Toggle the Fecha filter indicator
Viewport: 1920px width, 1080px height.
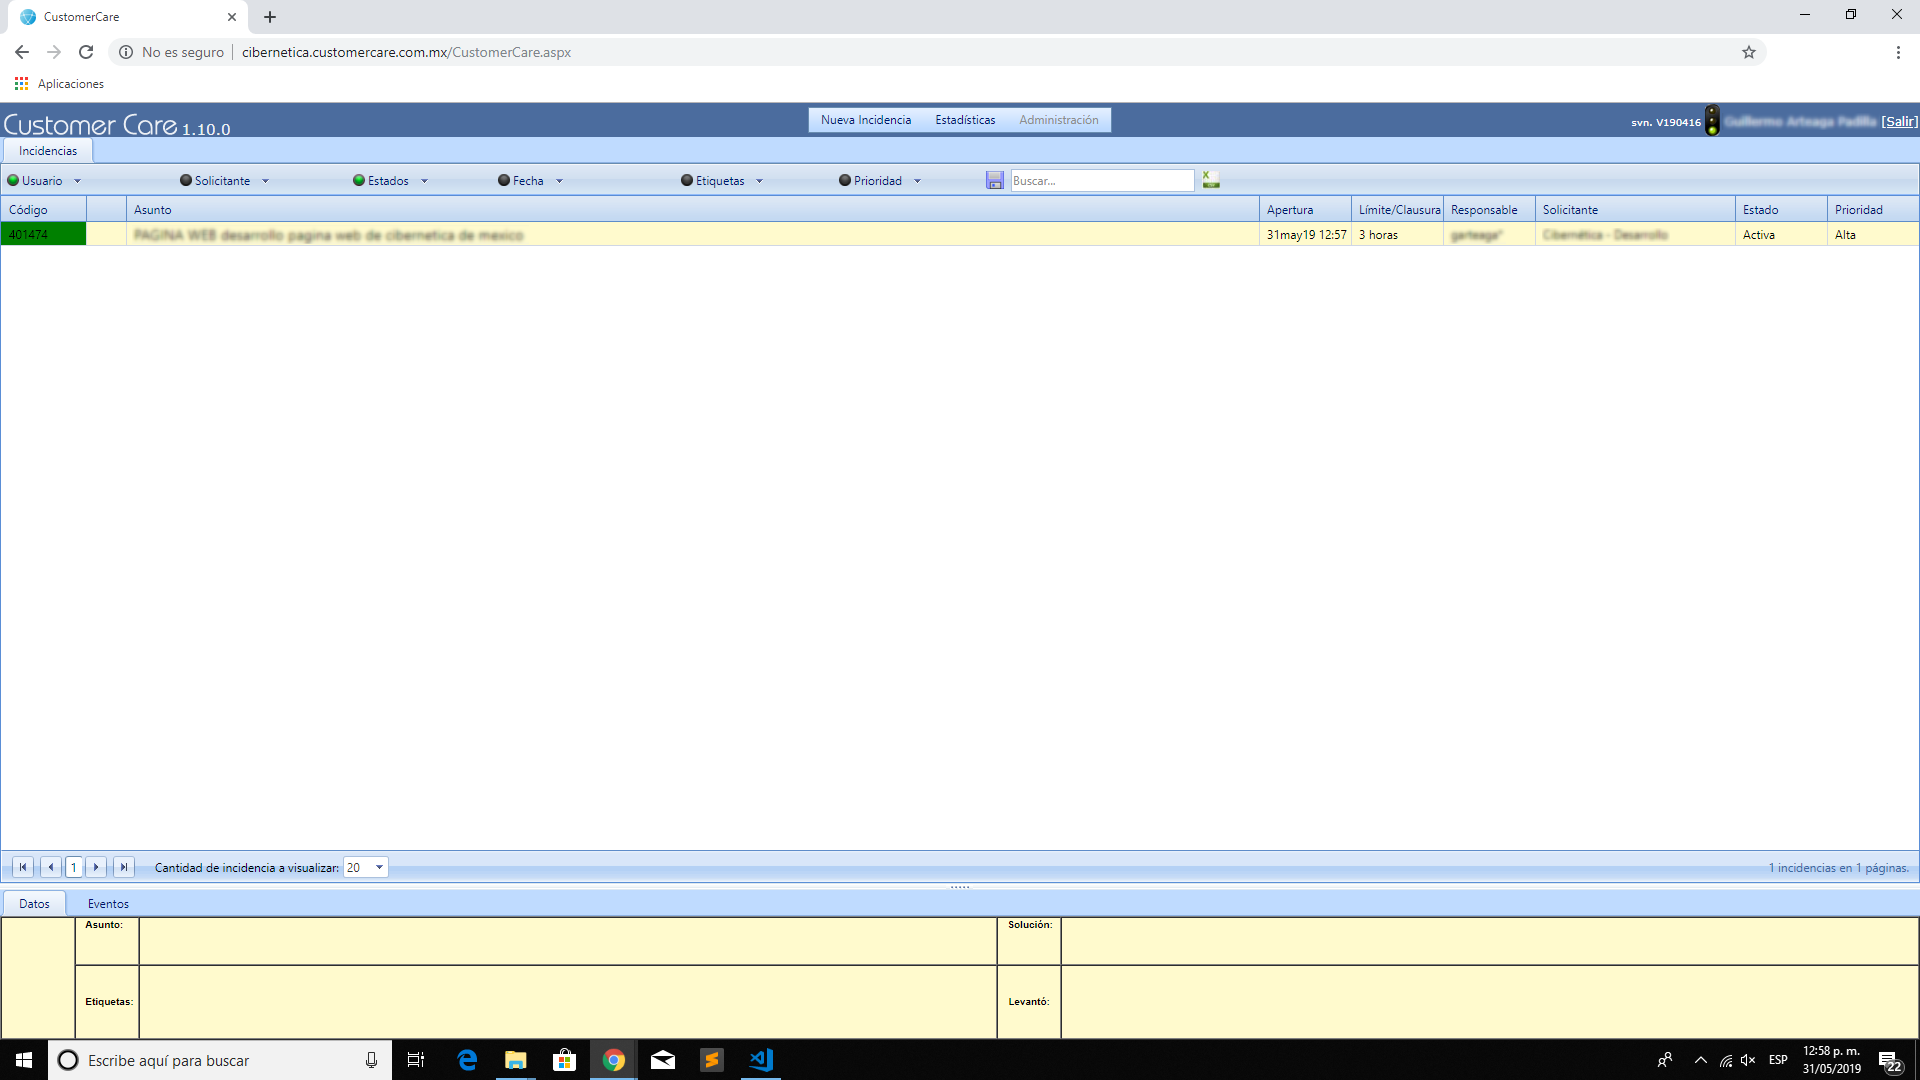tap(504, 181)
